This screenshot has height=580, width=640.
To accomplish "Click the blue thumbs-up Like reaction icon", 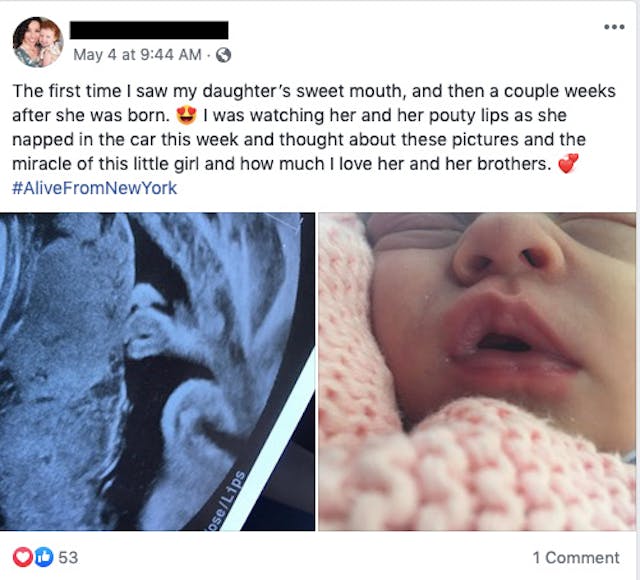I will tap(40, 557).
